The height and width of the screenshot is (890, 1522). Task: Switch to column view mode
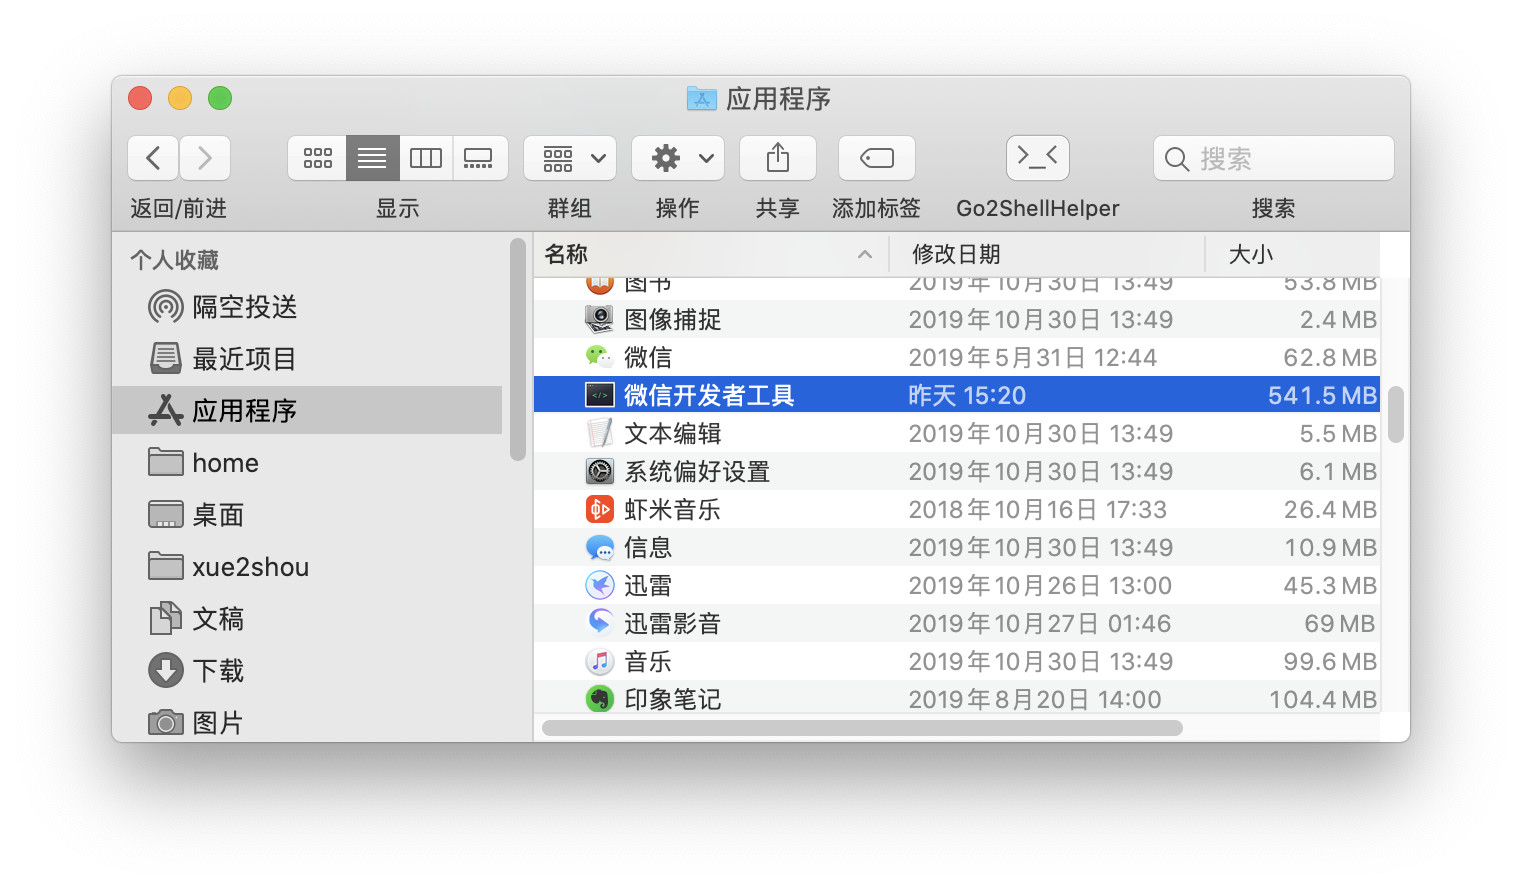coord(426,158)
